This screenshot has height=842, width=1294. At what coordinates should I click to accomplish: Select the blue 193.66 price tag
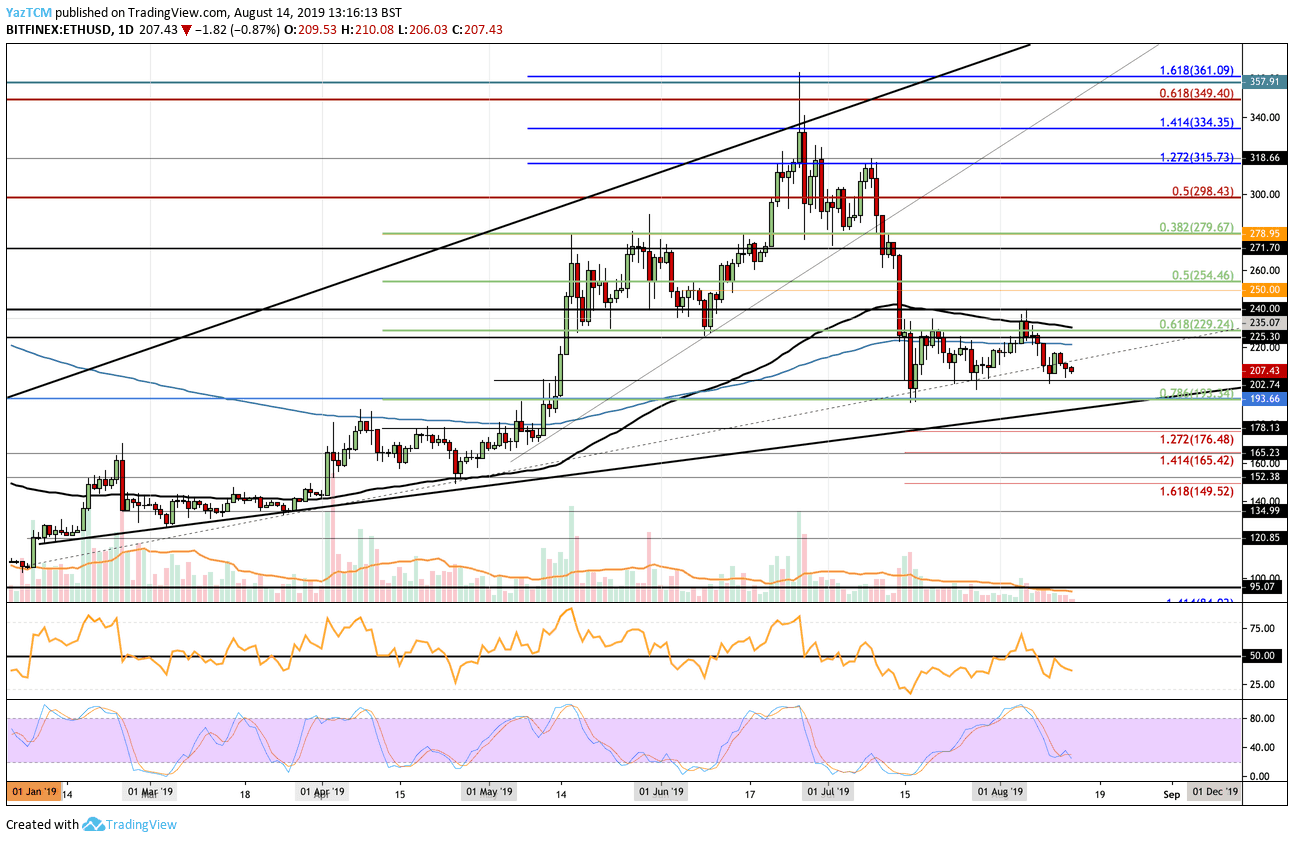click(1267, 398)
